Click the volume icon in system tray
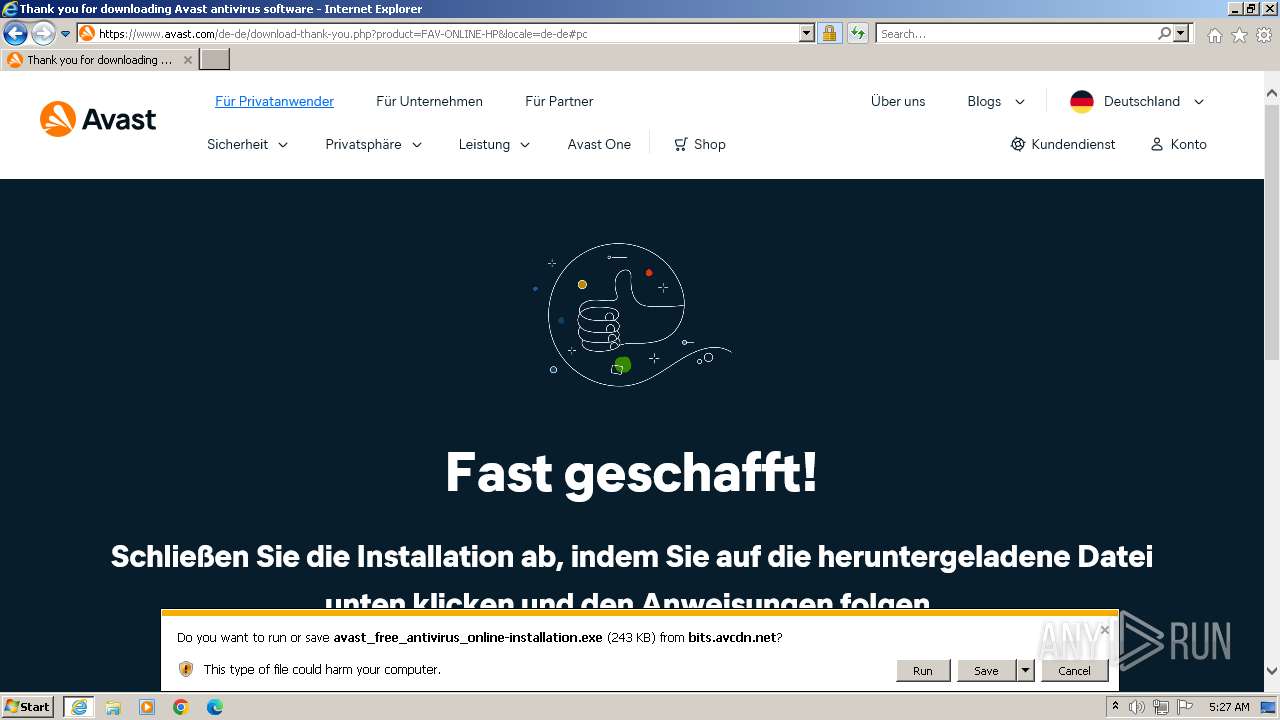1280x720 pixels. coord(1137,707)
